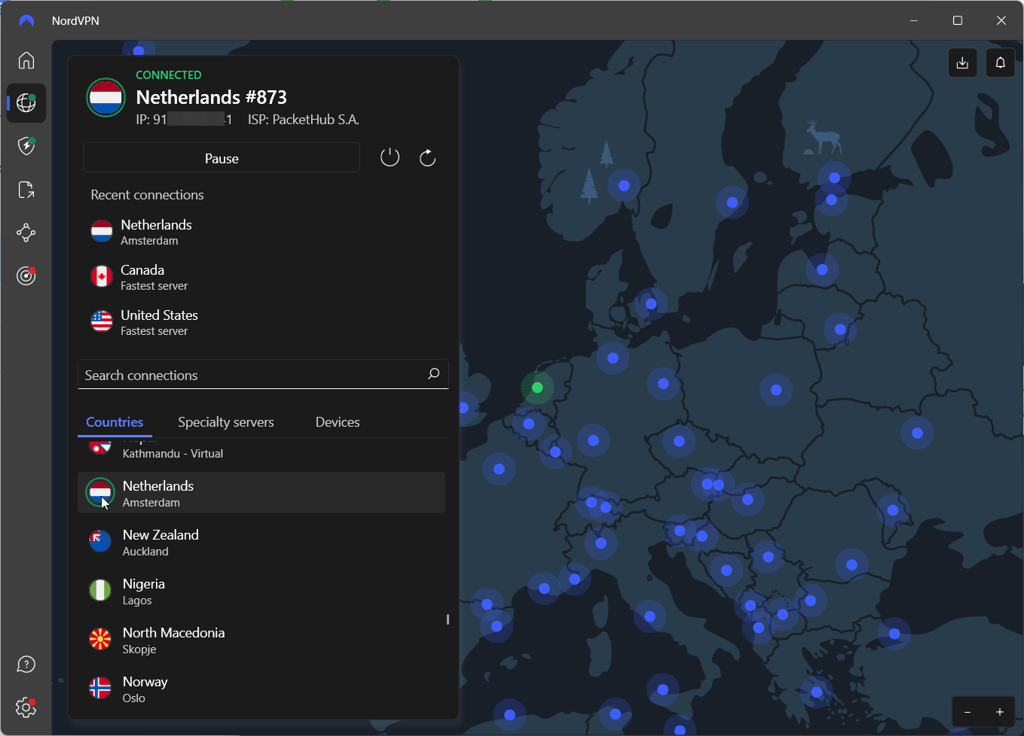The image size is (1024, 736).
Task: Click the Norway flag icon
Action: pos(100,688)
